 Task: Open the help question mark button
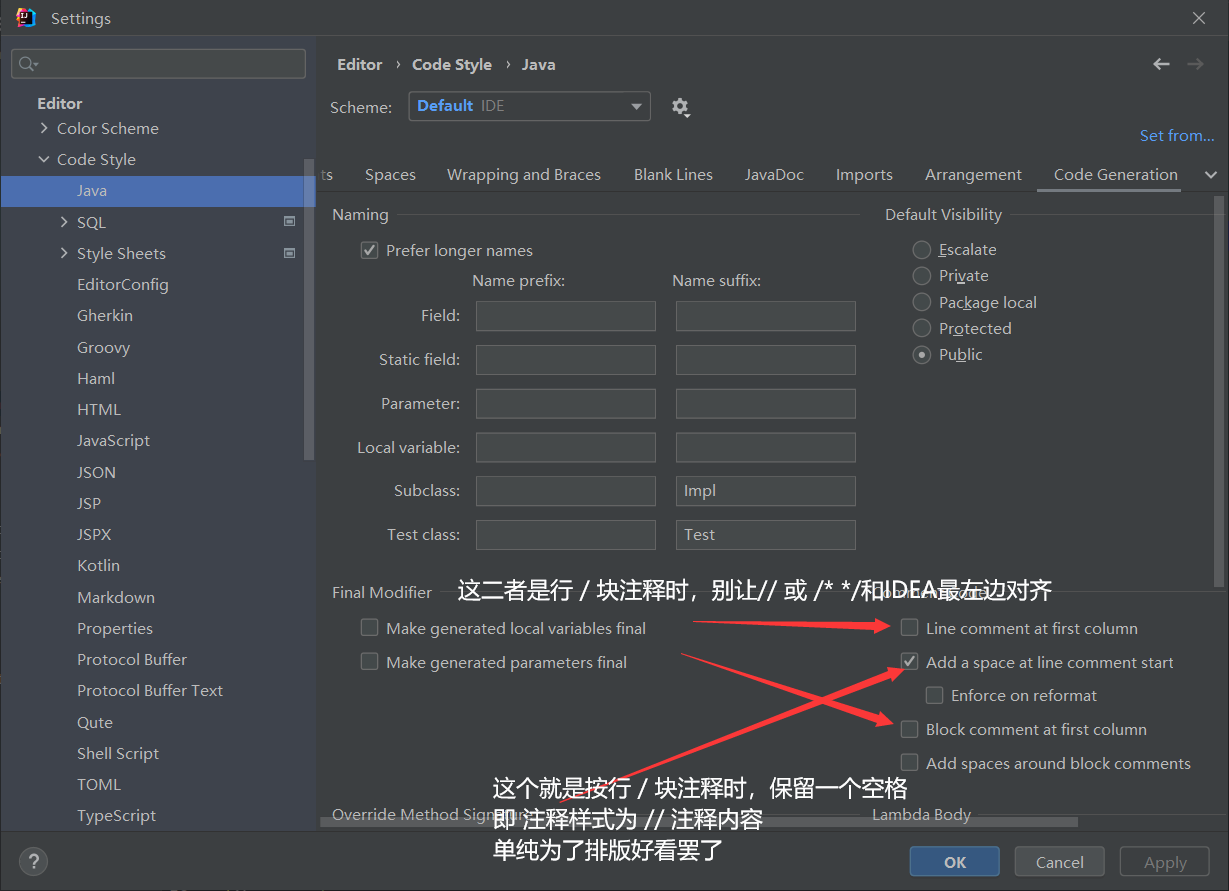point(34,862)
